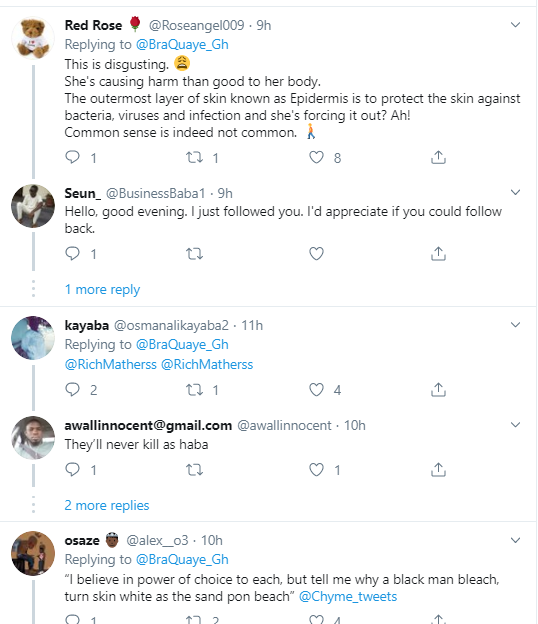Open Red Rose's teddy bear avatar

33,38
